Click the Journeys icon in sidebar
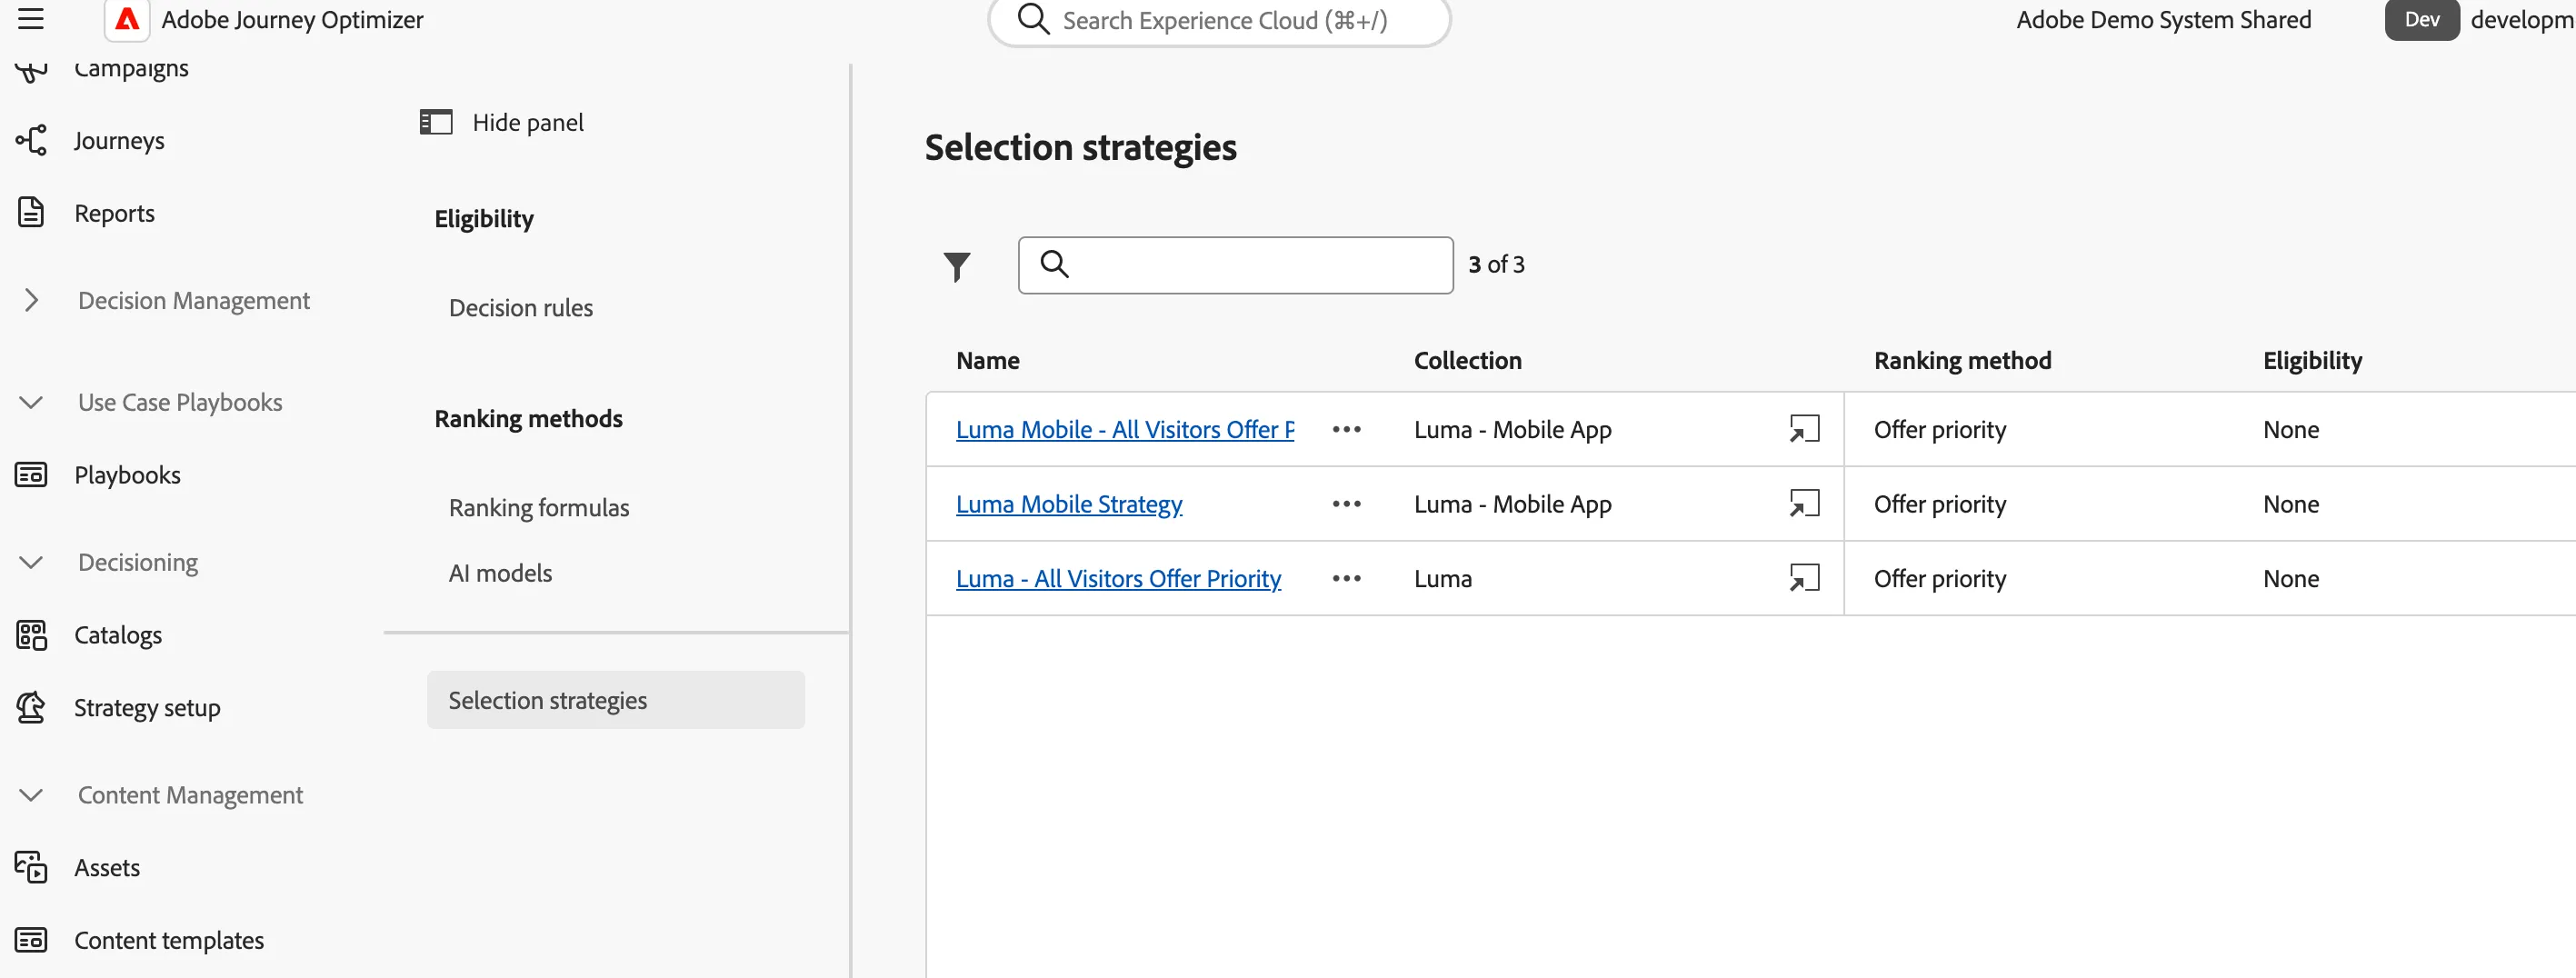Viewport: 2576px width, 978px height. point(31,140)
